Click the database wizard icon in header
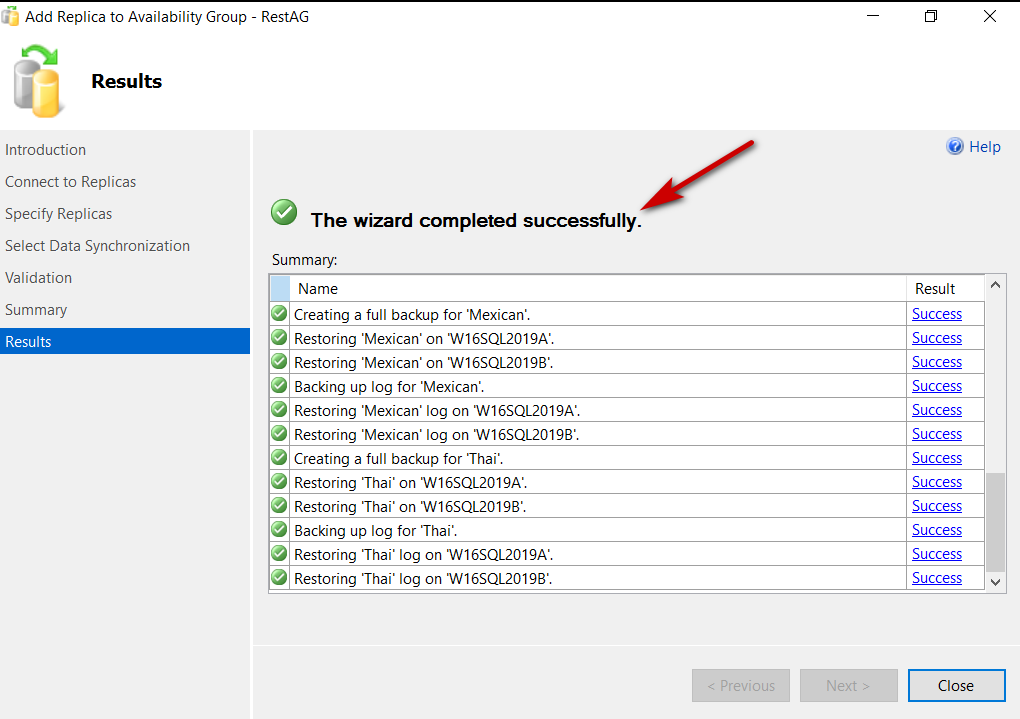 39,82
